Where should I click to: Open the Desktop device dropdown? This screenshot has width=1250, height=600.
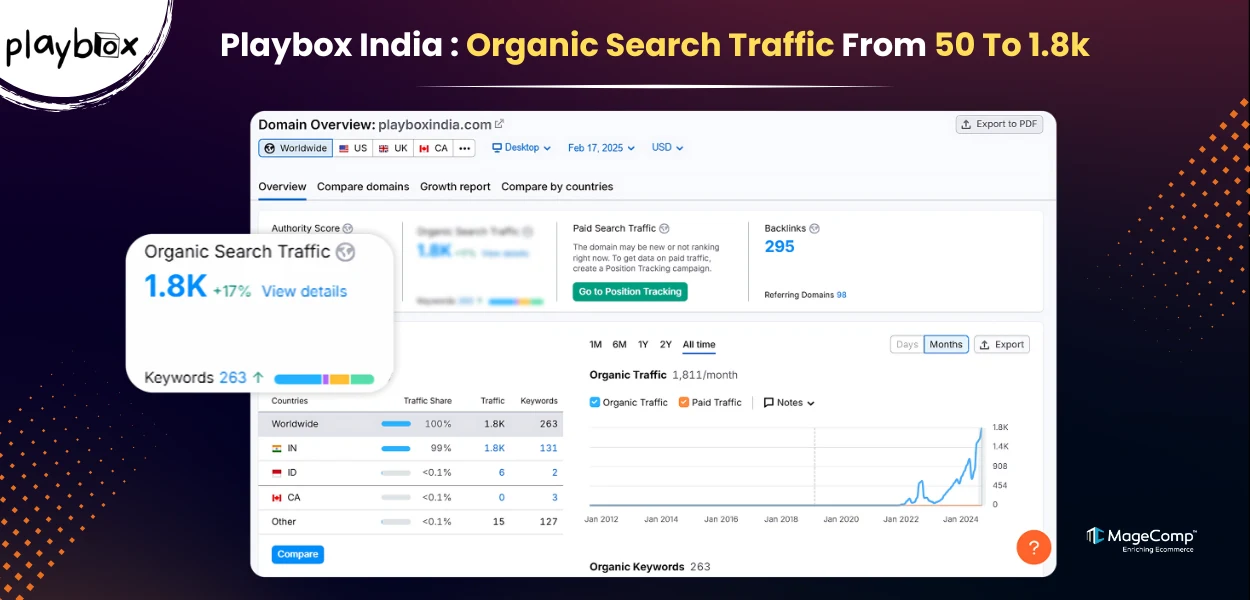(520, 147)
